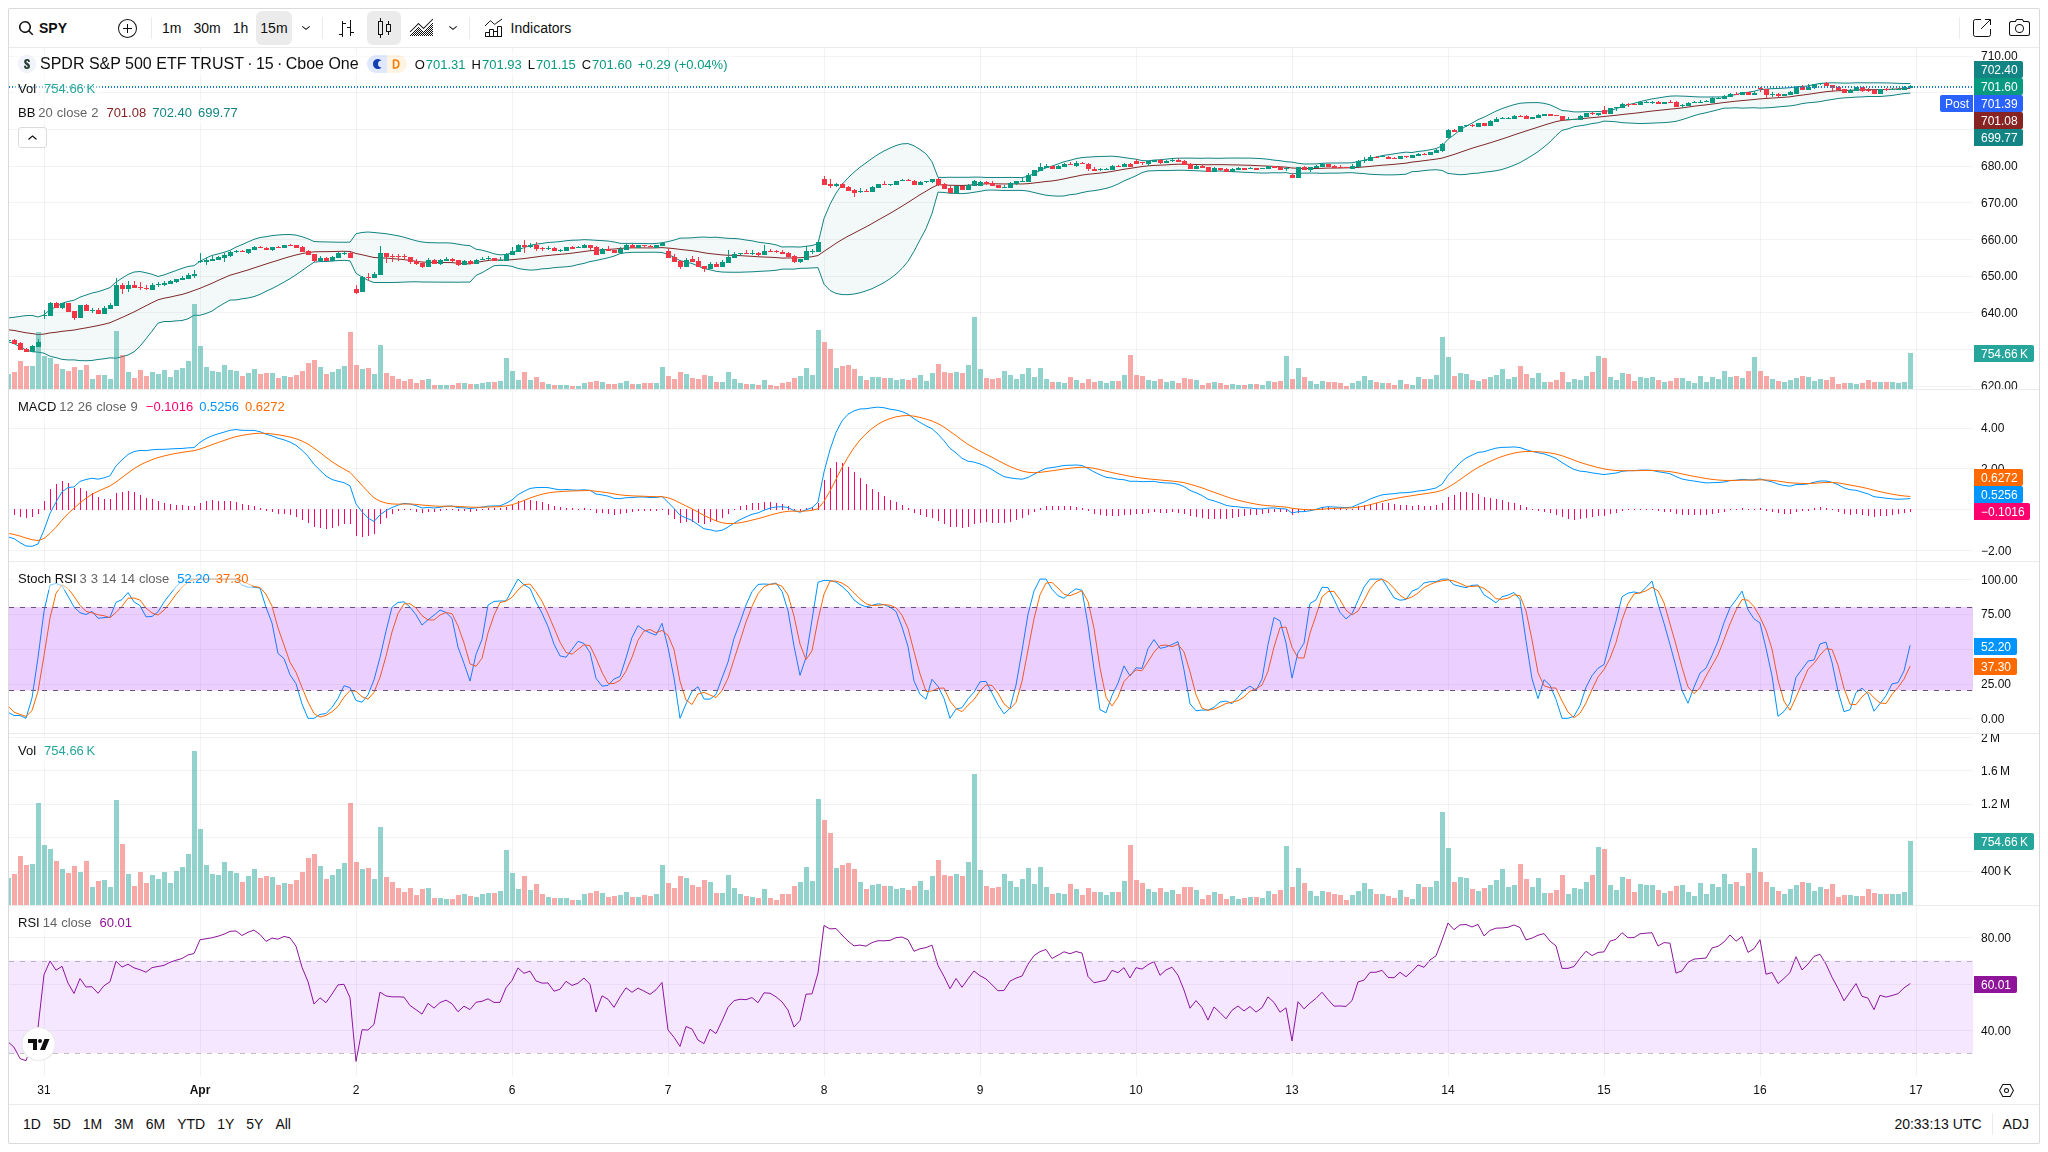Click the TradingView logo on the chart

(38, 1044)
